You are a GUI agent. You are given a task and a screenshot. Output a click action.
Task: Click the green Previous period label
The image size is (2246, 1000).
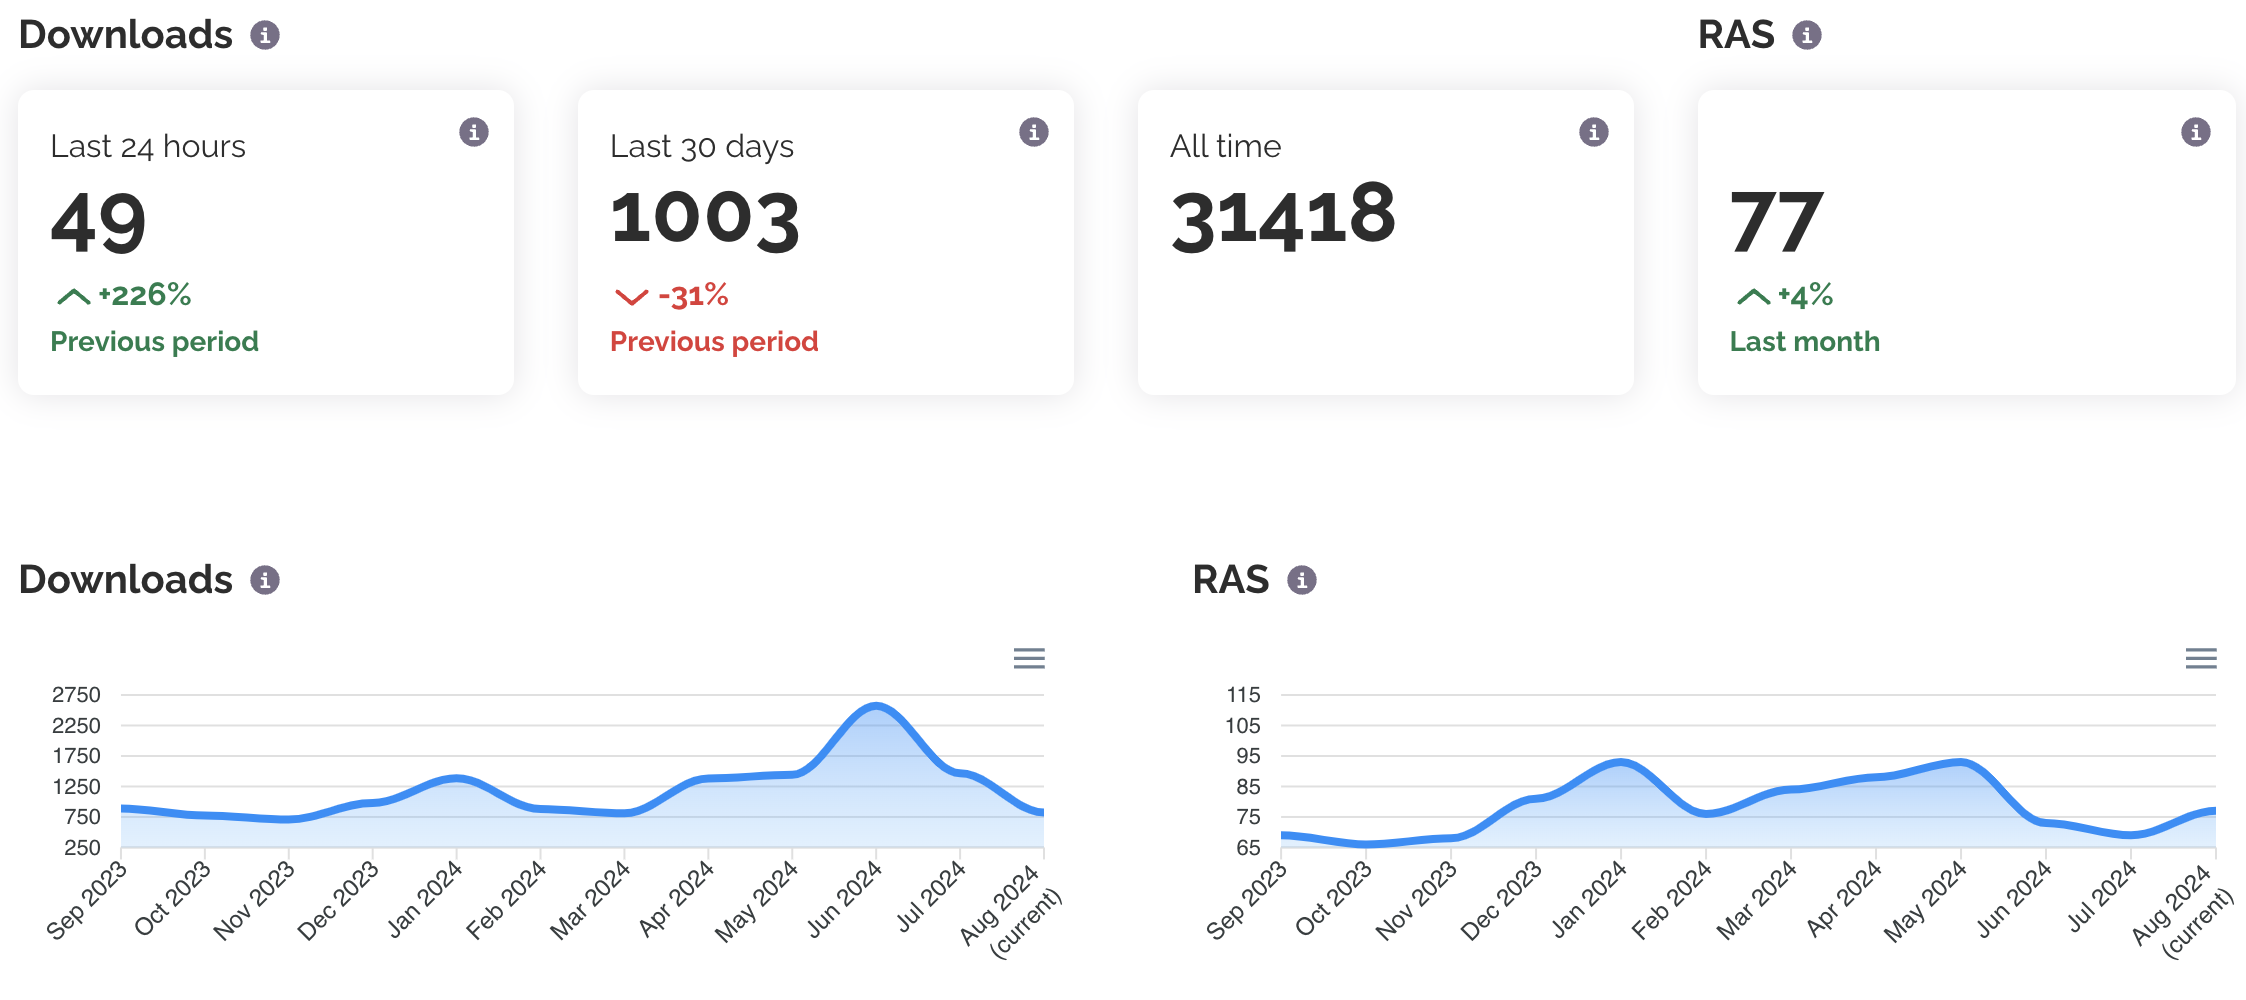[155, 342]
